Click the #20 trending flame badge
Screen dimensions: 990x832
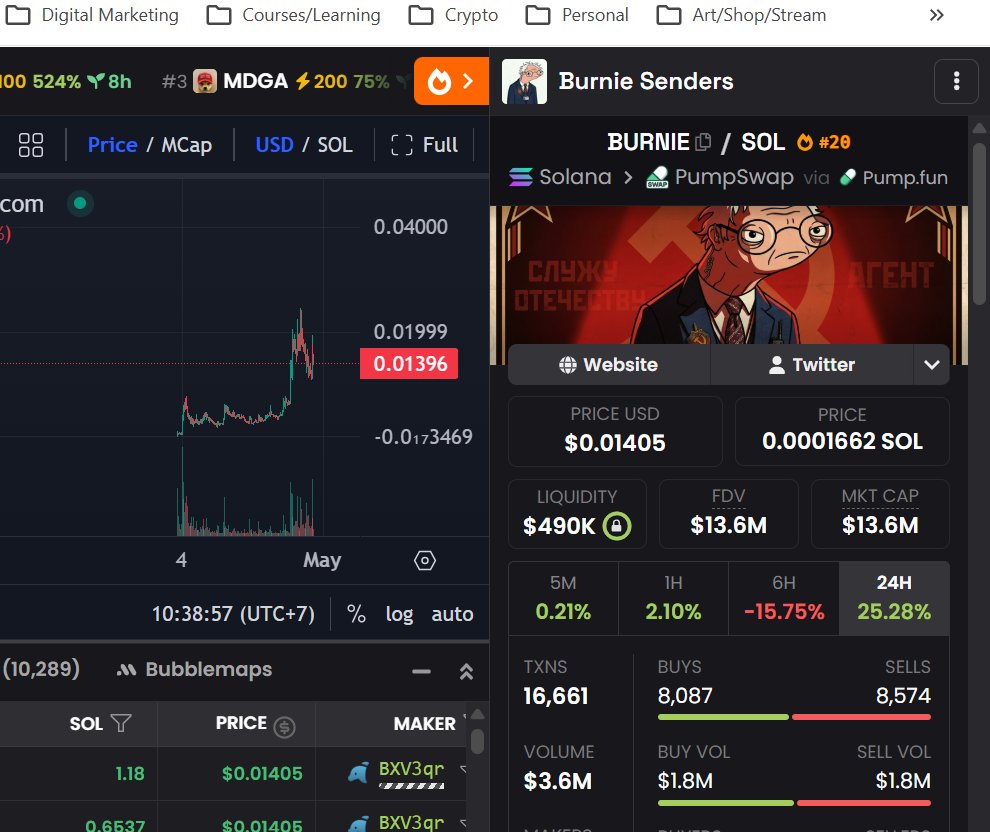click(x=823, y=142)
